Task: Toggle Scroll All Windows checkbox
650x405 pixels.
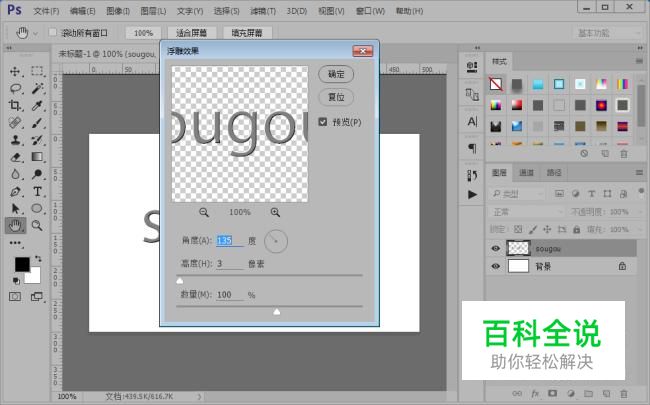Action: [x=53, y=32]
